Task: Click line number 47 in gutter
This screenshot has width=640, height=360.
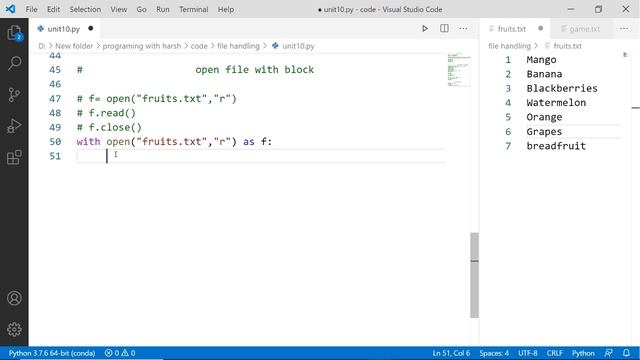Action: (x=55, y=99)
